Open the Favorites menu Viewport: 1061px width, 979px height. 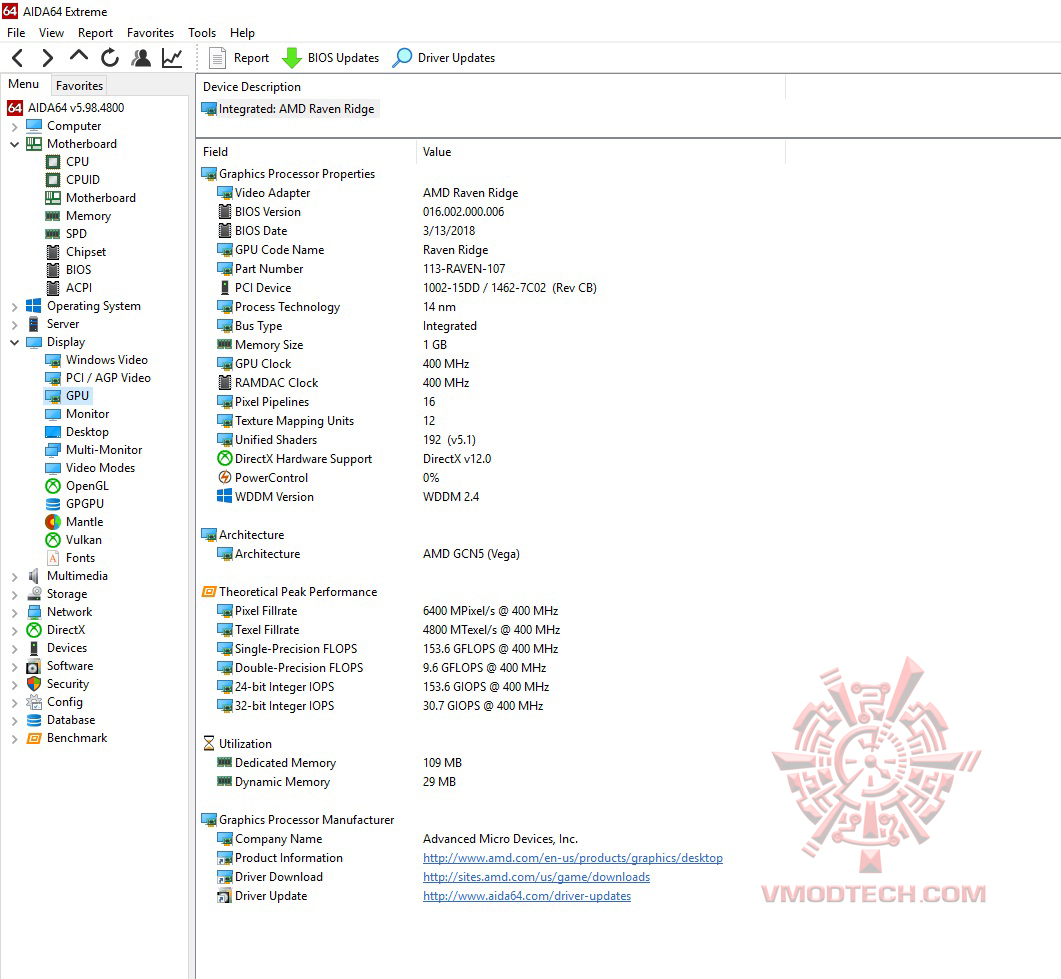point(150,32)
